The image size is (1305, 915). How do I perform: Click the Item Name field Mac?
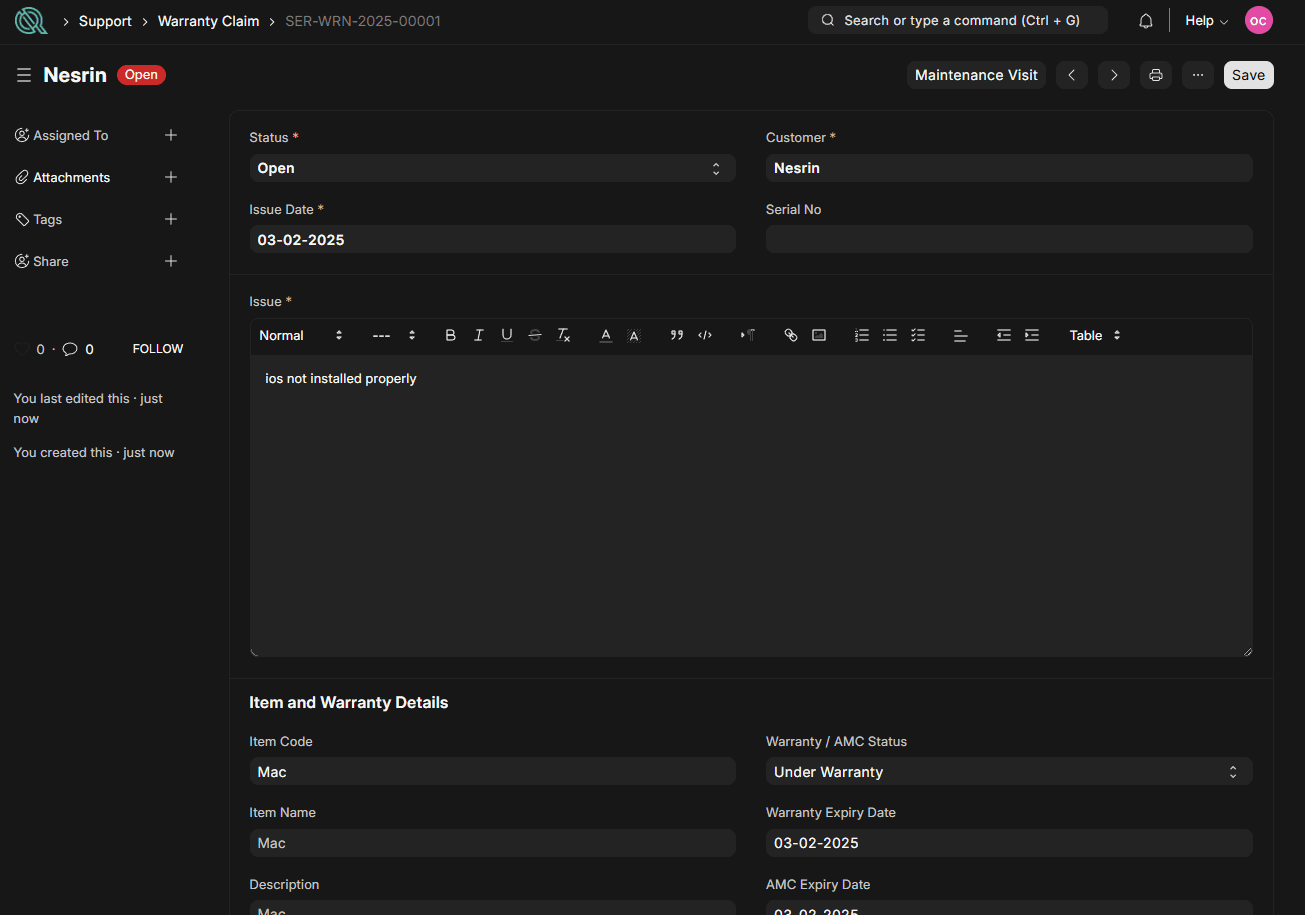(x=492, y=843)
